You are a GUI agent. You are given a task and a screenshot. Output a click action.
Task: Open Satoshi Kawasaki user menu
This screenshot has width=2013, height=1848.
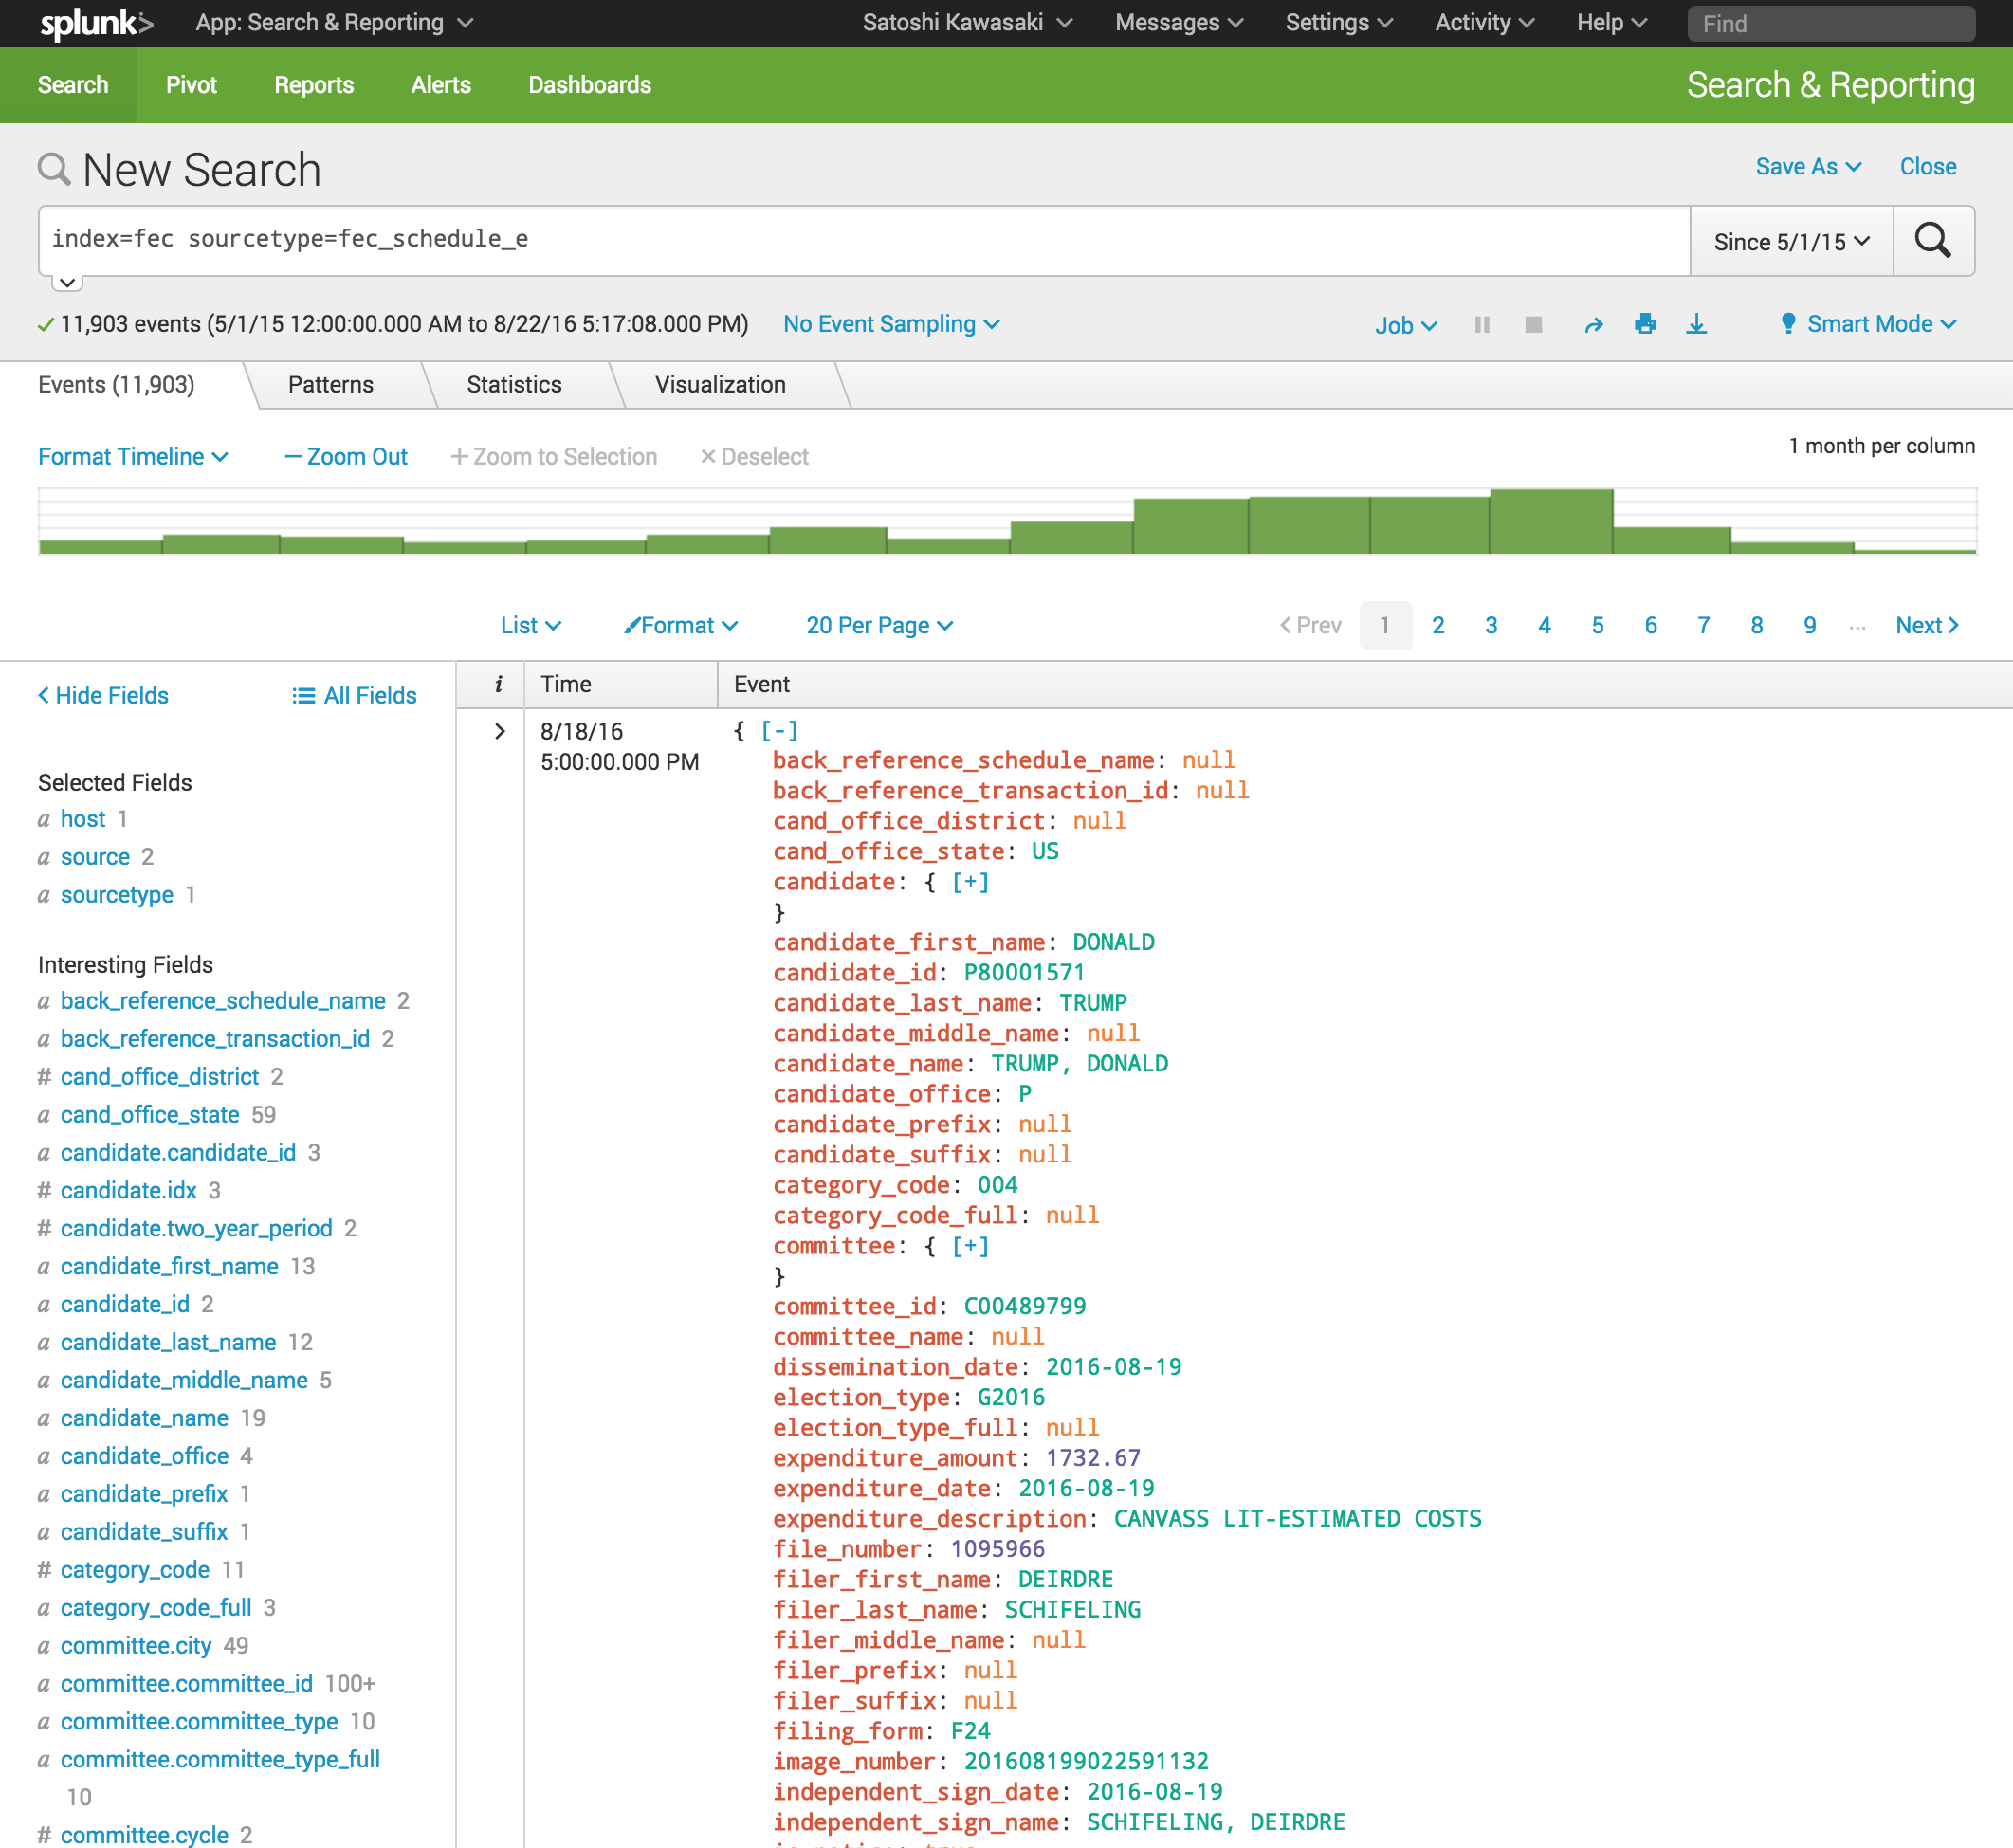point(967,22)
